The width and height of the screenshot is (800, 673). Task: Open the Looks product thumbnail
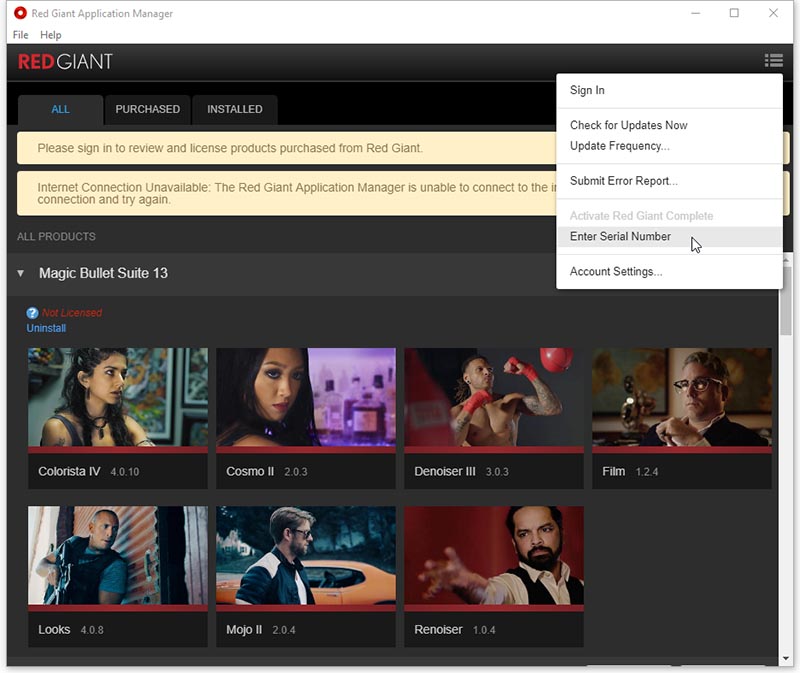tap(118, 556)
